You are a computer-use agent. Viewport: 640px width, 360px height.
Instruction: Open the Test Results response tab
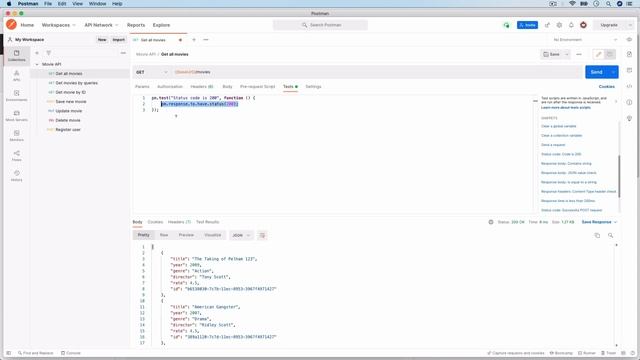point(207,222)
